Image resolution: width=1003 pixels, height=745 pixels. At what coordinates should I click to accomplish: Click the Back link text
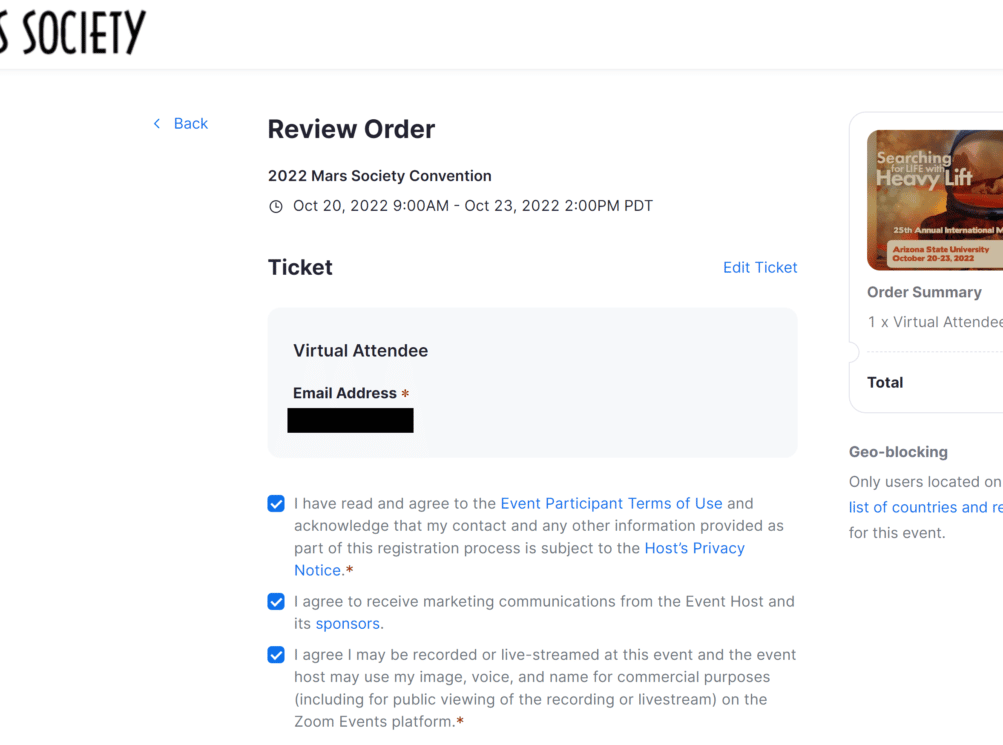(190, 123)
